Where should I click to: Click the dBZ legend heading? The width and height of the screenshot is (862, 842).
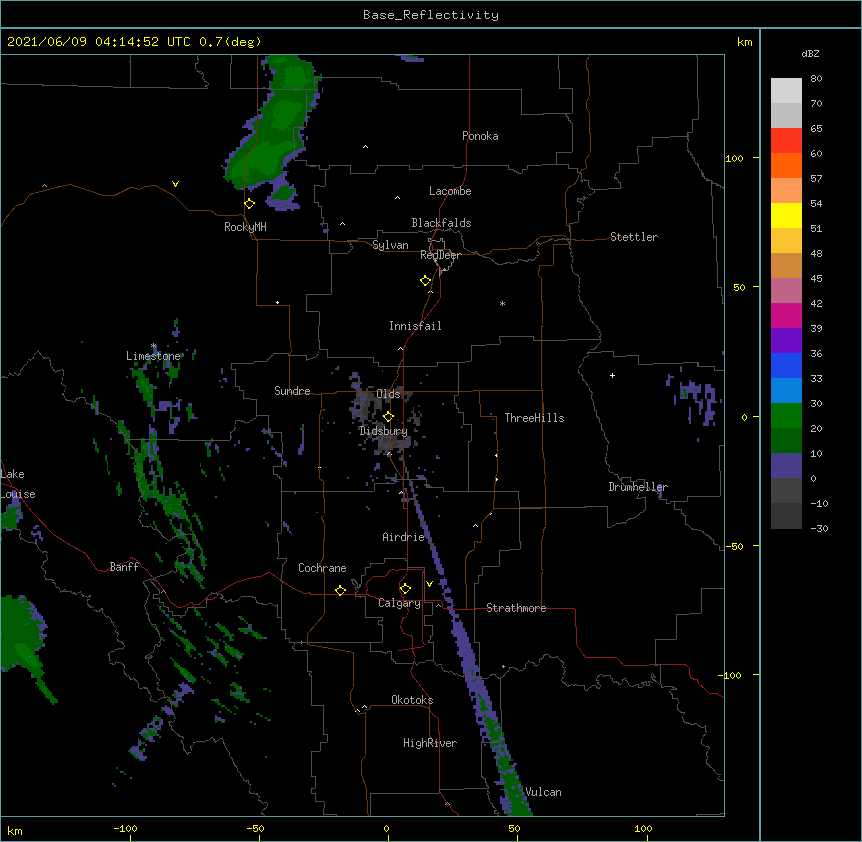click(x=810, y=54)
